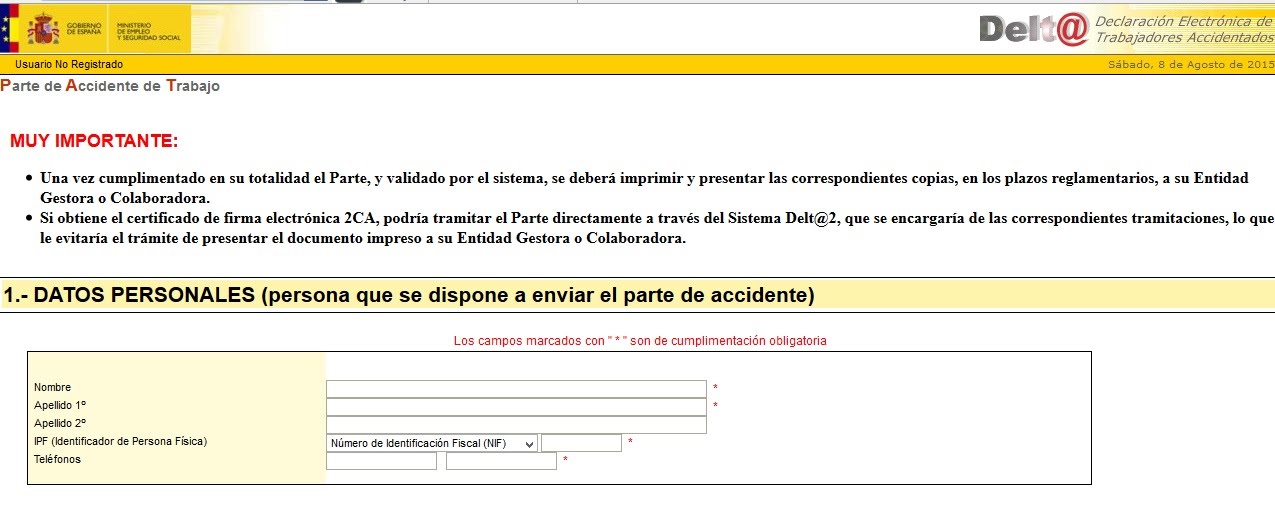Click the 'Usuario No Registrado' status text
This screenshot has width=1275, height=532.
click(x=69, y=65)
